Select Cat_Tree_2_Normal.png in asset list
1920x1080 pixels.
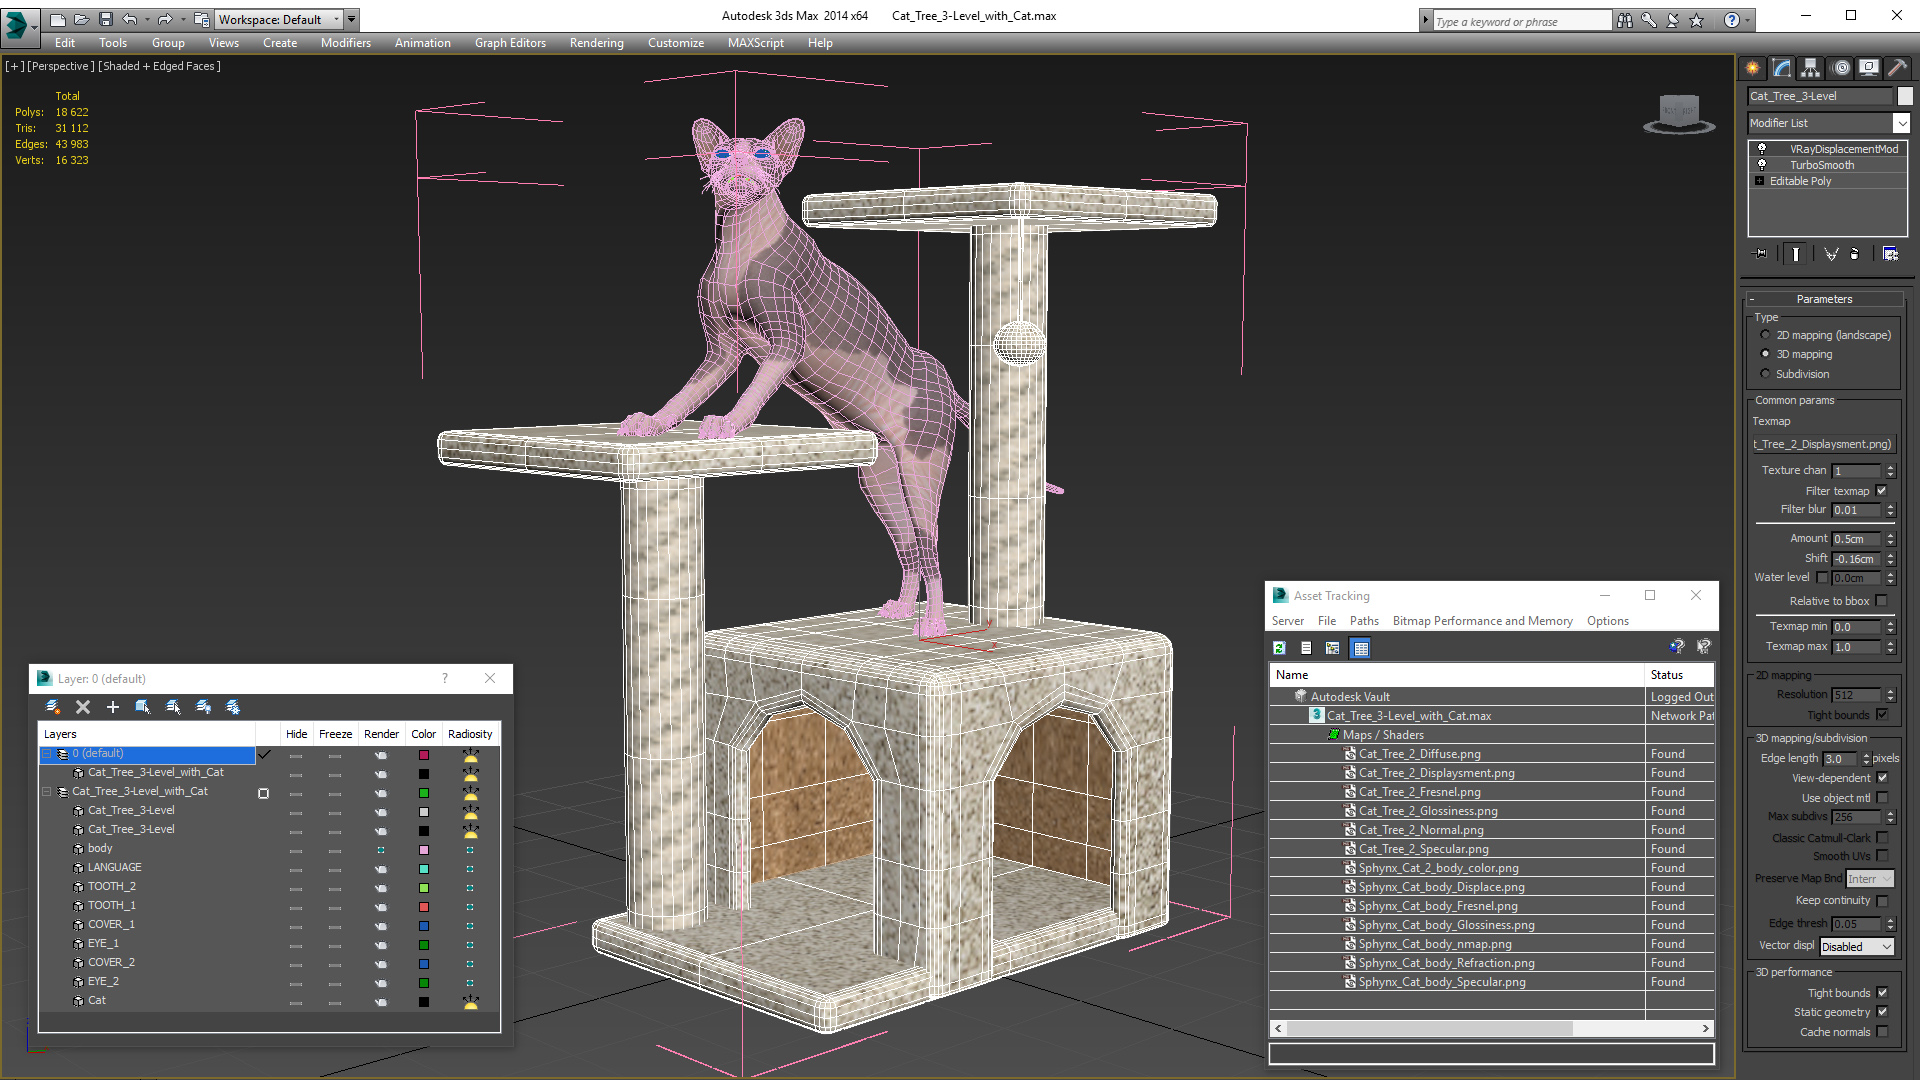pyautogui.click(x=1420, y=830)
